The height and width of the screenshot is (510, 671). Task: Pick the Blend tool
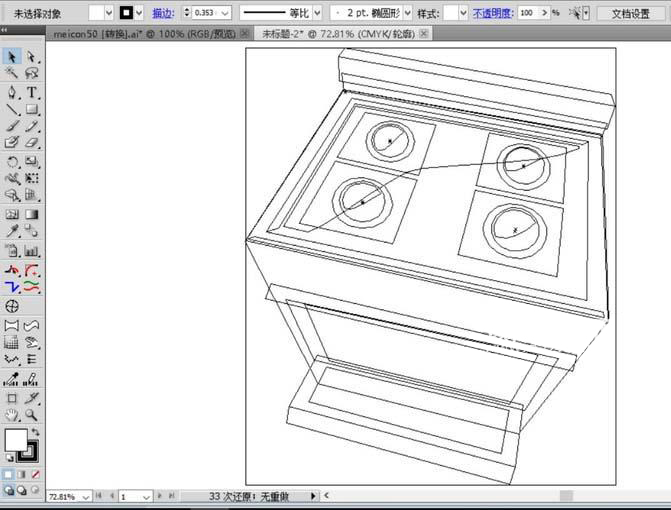[x=31, y=231]
